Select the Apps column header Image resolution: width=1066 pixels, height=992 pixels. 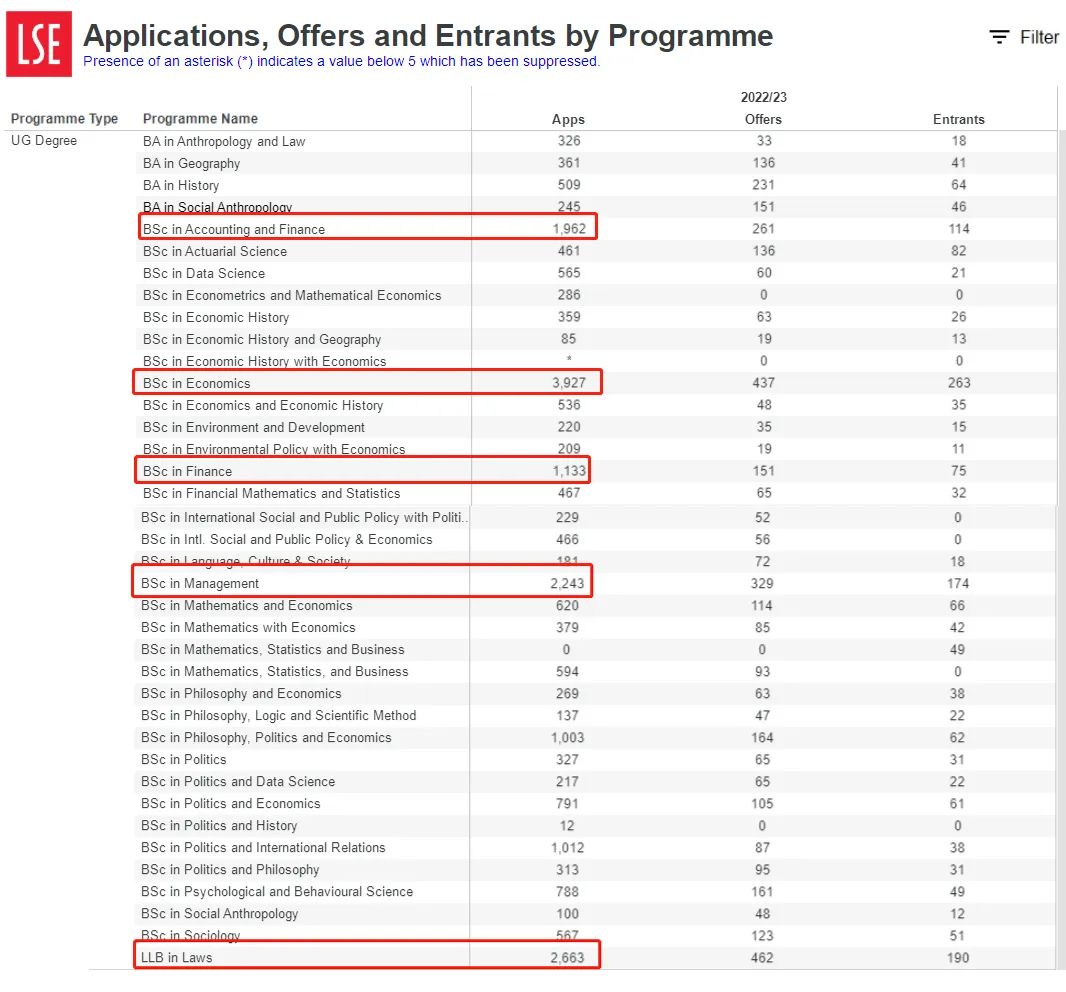[x=568, y=119]
